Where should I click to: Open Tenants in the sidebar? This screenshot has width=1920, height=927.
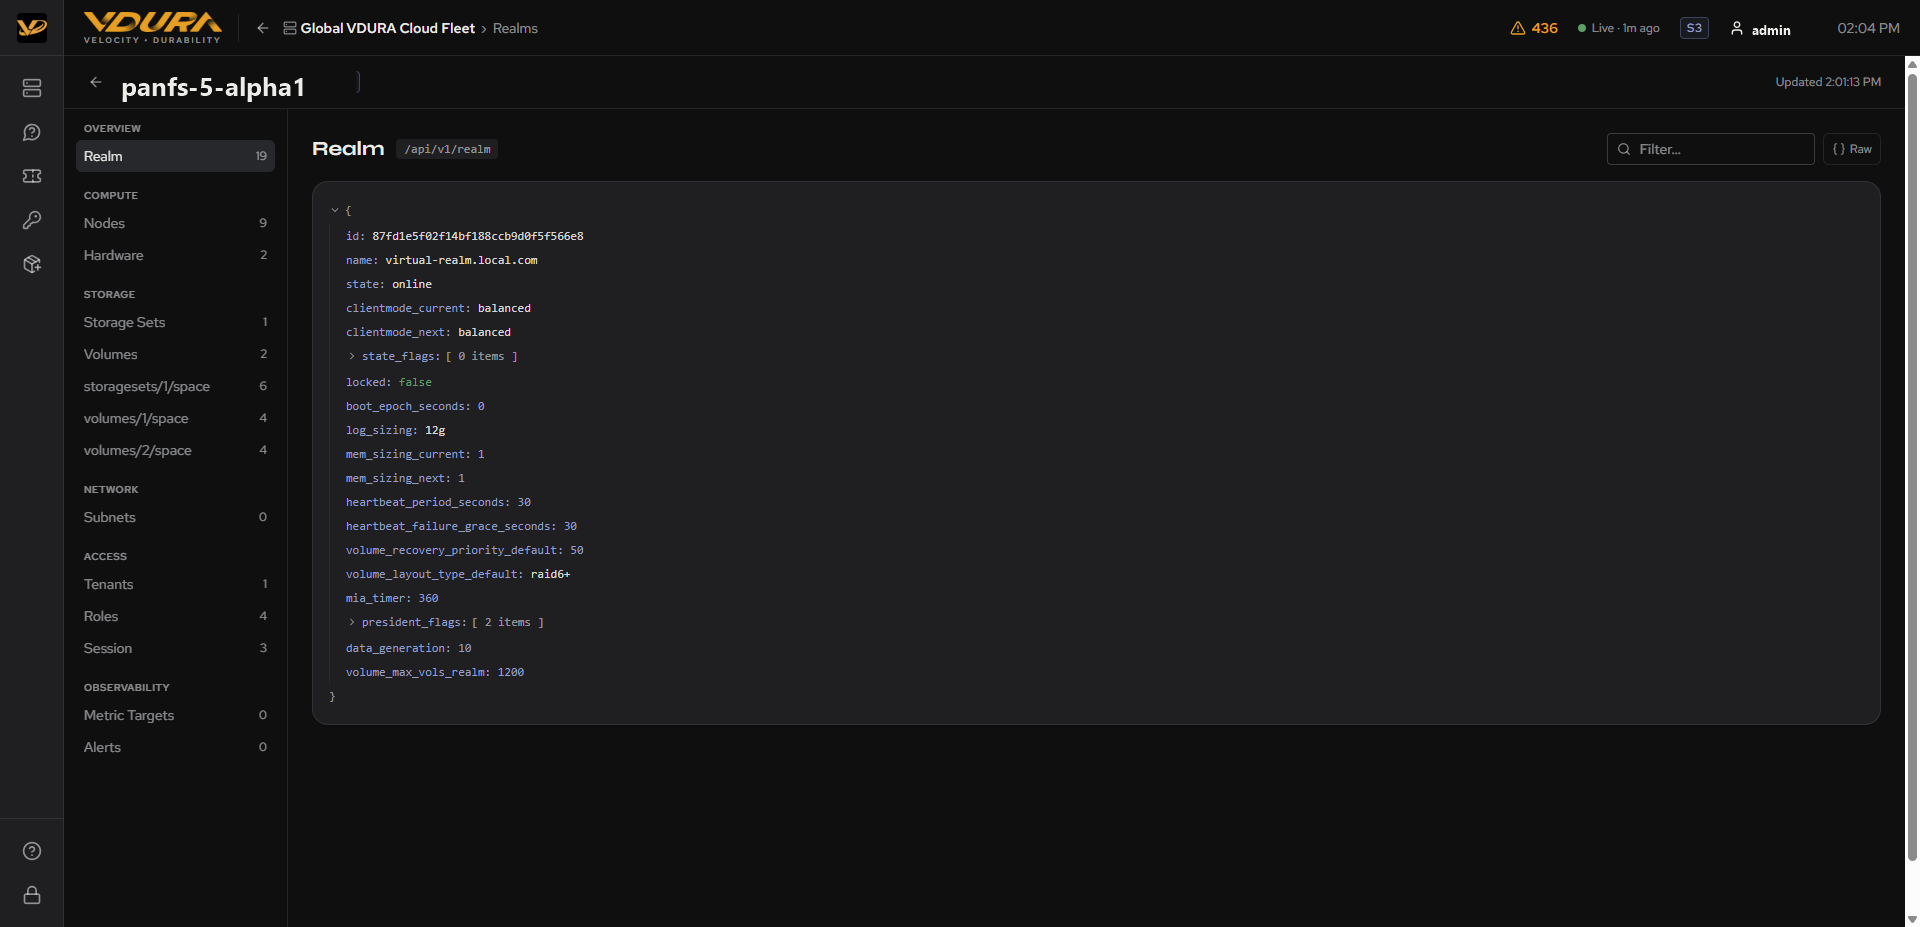[175, 584]
